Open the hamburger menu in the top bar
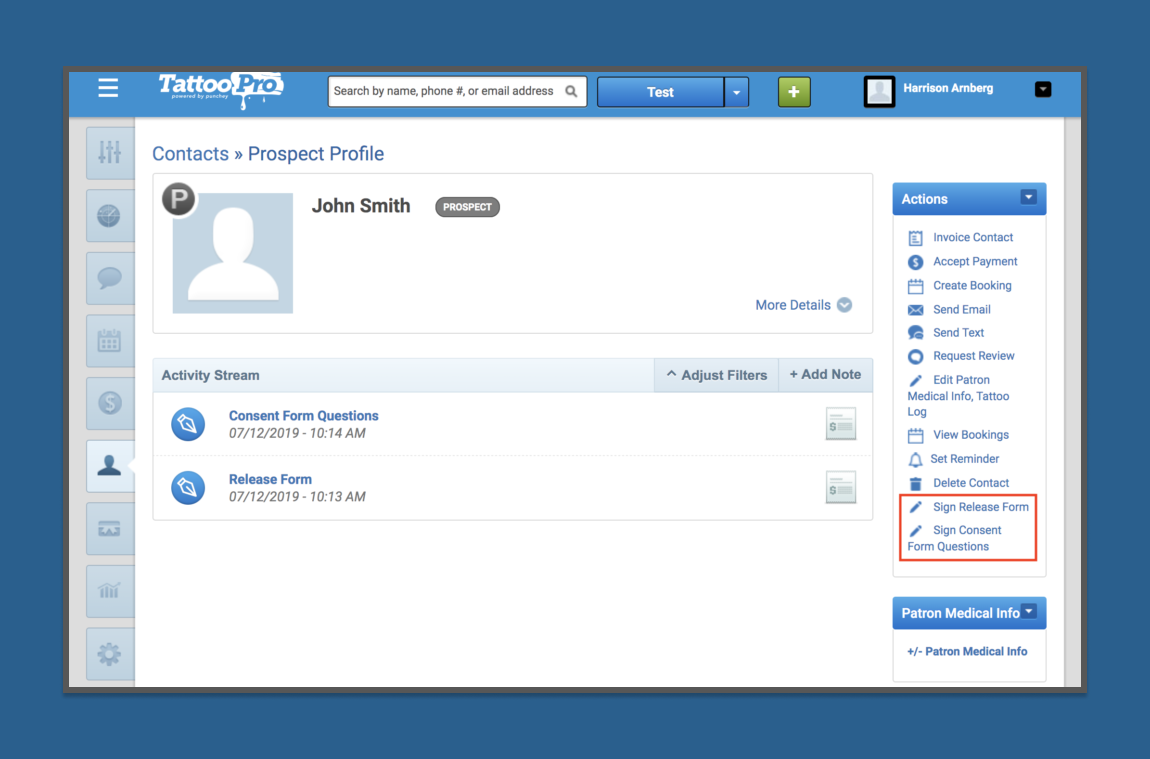Viewport: 1150px width, 759px height. coord(108,88)
